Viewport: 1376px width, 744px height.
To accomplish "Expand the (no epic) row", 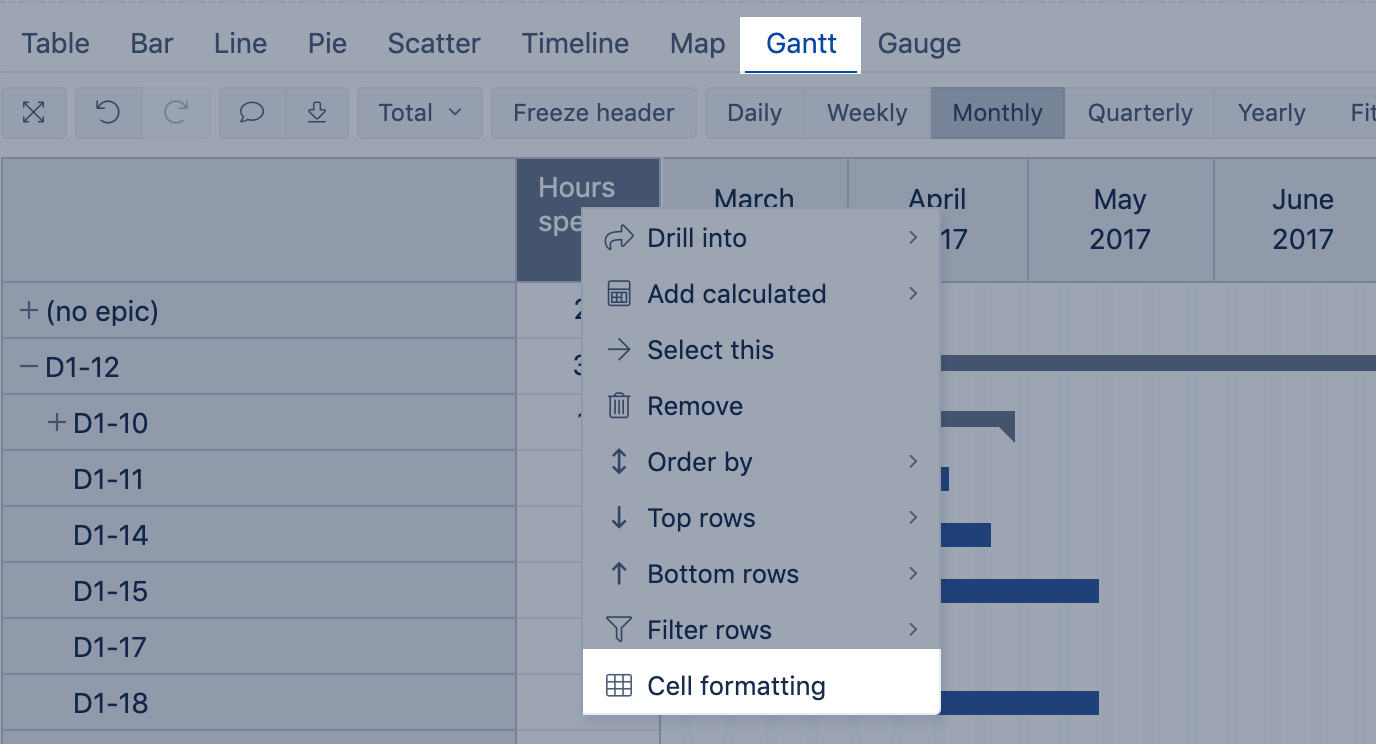I will [x=29, y=311].
